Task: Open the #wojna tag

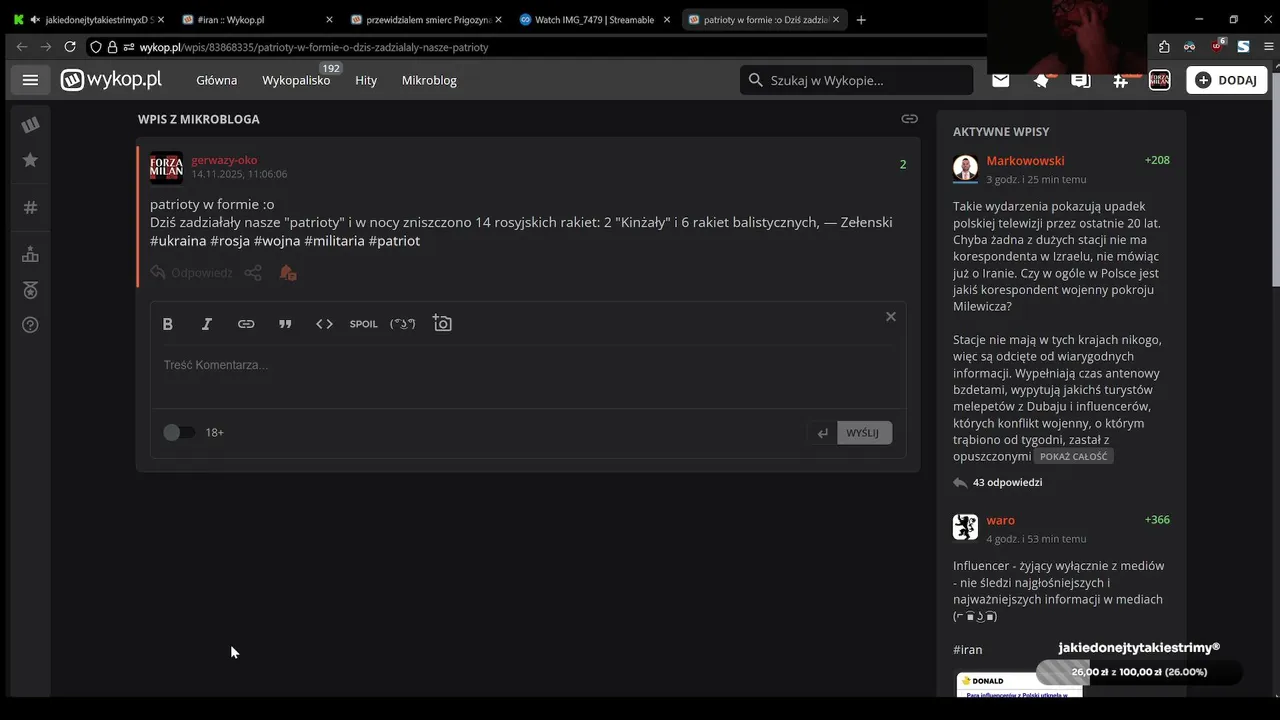Action: point(277,241)
